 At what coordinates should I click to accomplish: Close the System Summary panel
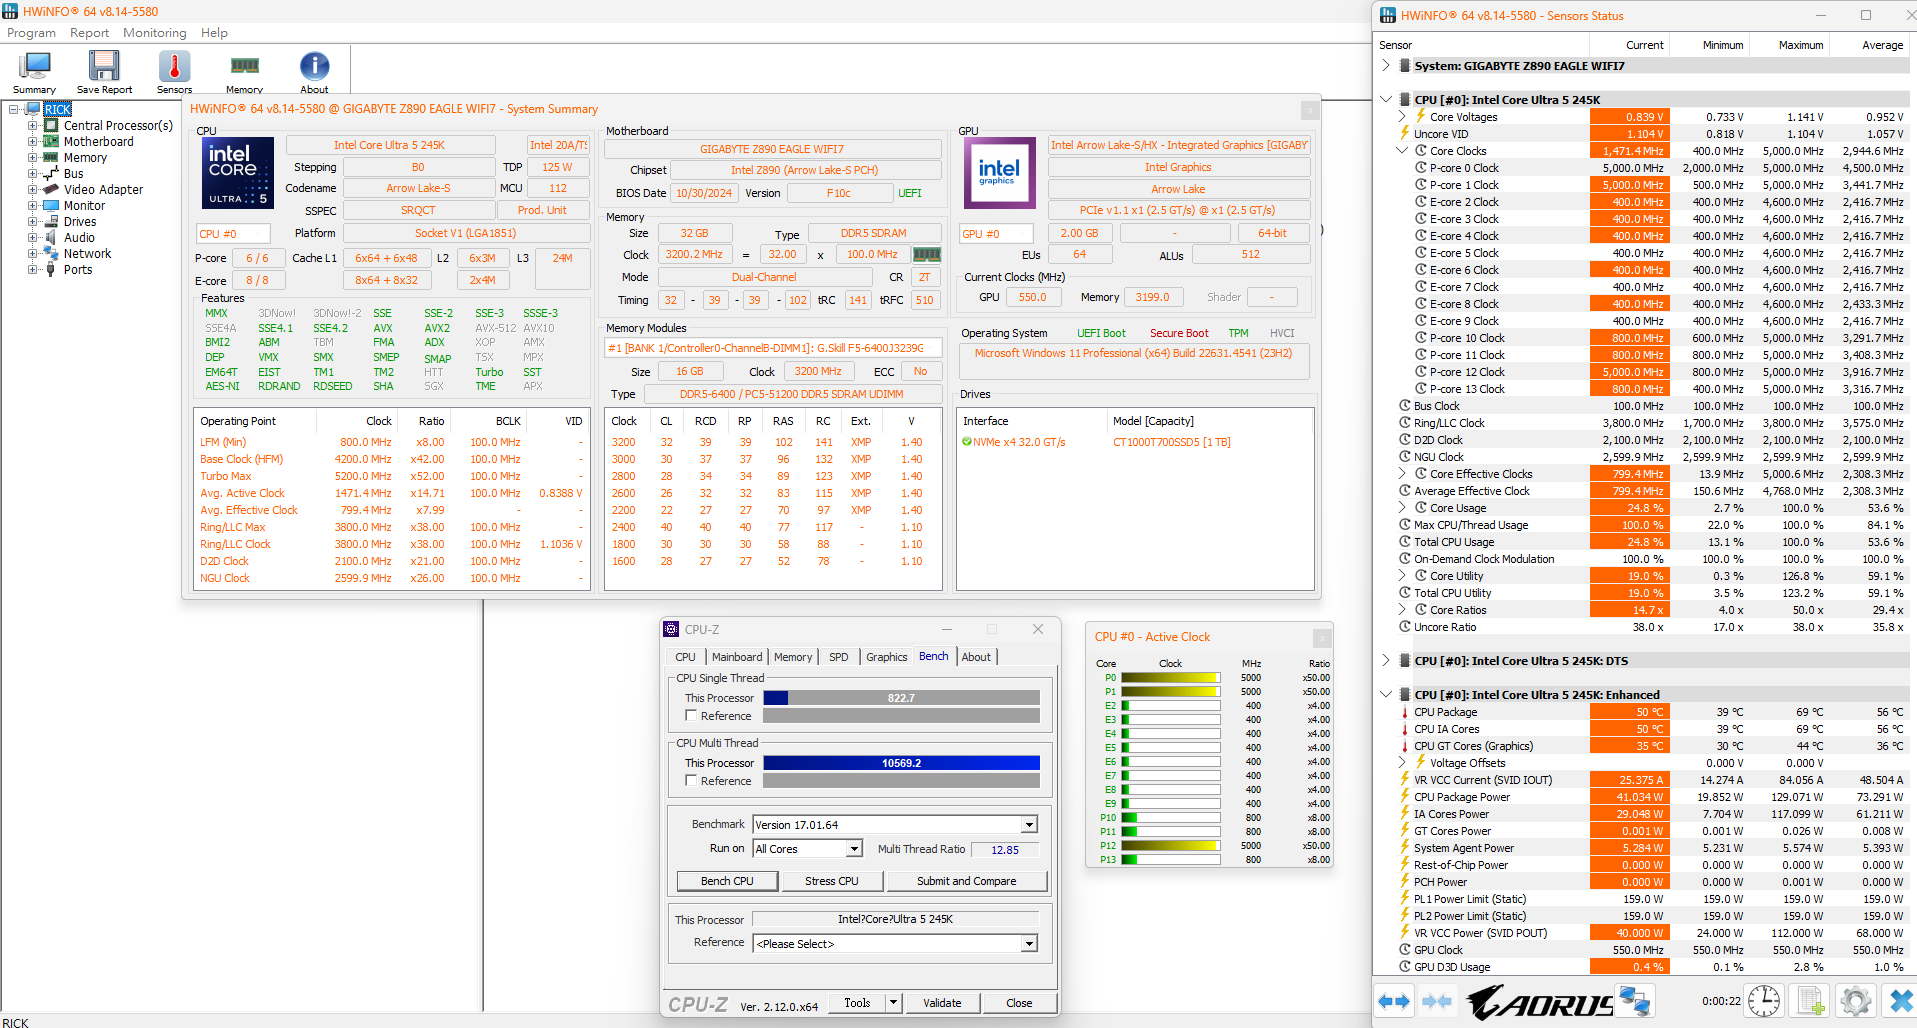[1310, 109]
